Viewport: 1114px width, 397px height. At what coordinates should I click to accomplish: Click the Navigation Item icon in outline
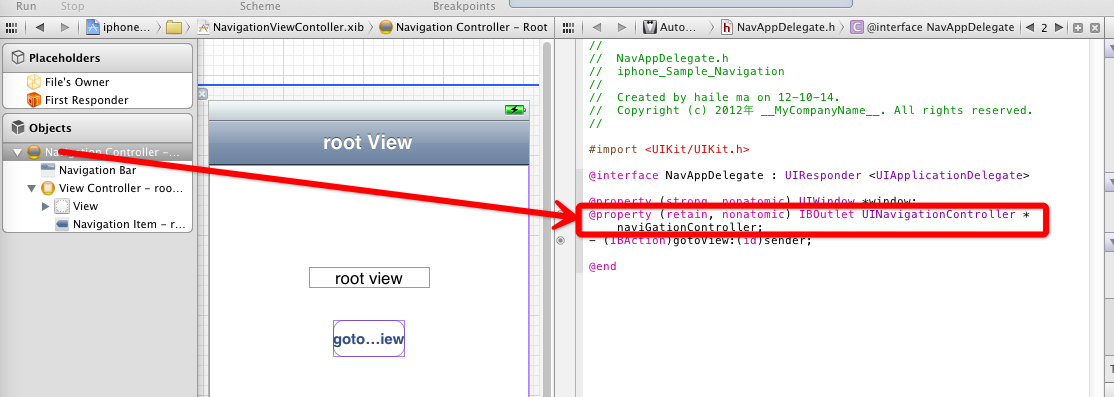pos(62,224)
